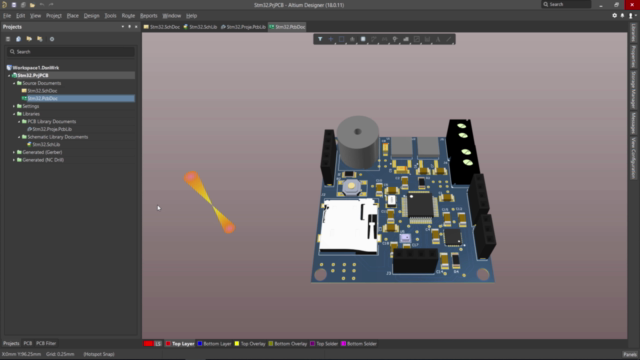Select the rectangle selection tool

[342, 39]
